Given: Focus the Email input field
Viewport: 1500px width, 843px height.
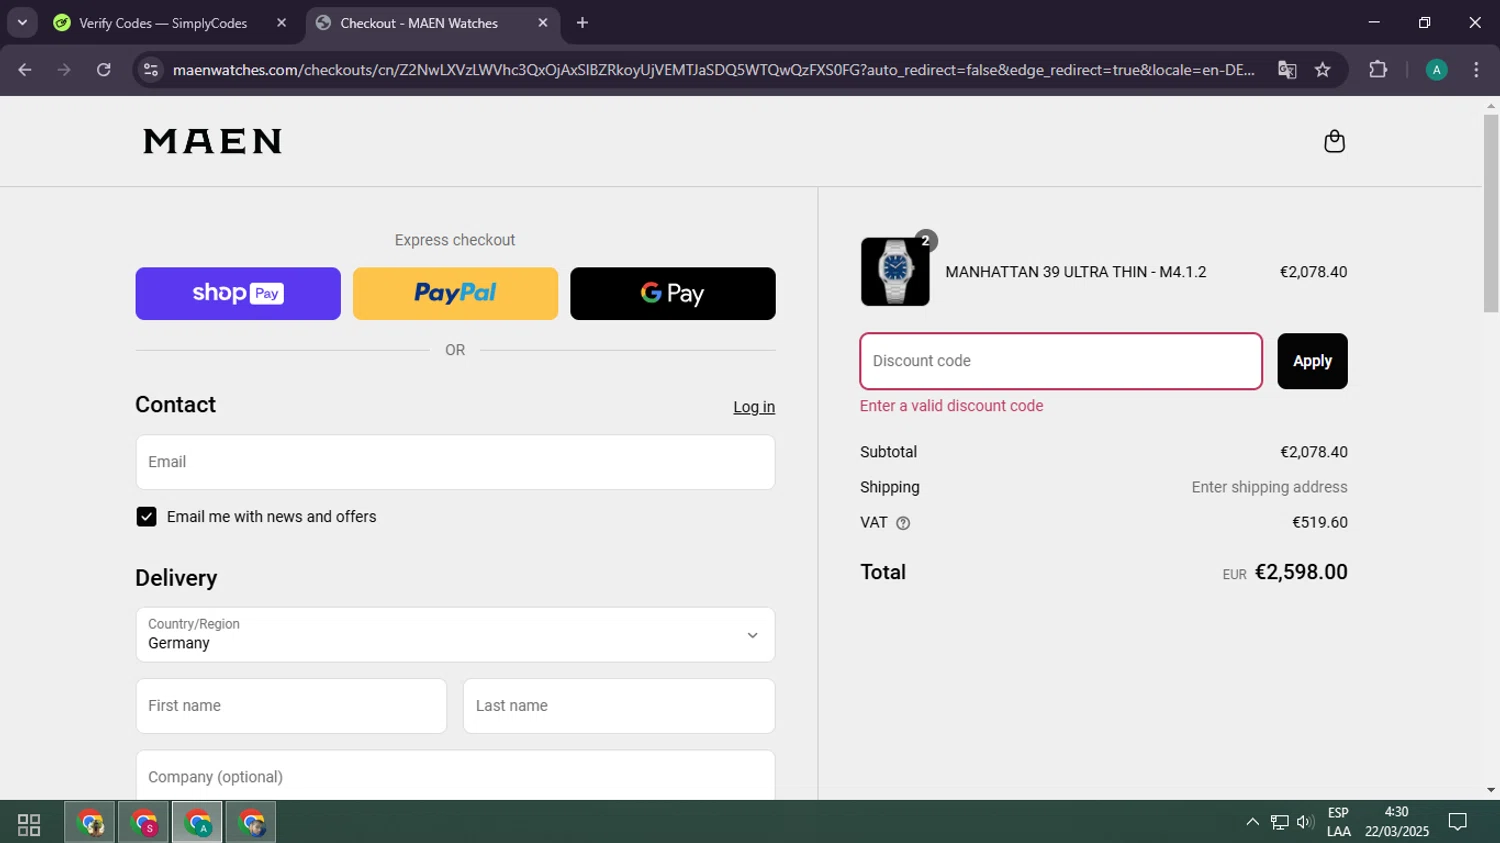Looking at the screenshot, I should (x=455, y=462).
